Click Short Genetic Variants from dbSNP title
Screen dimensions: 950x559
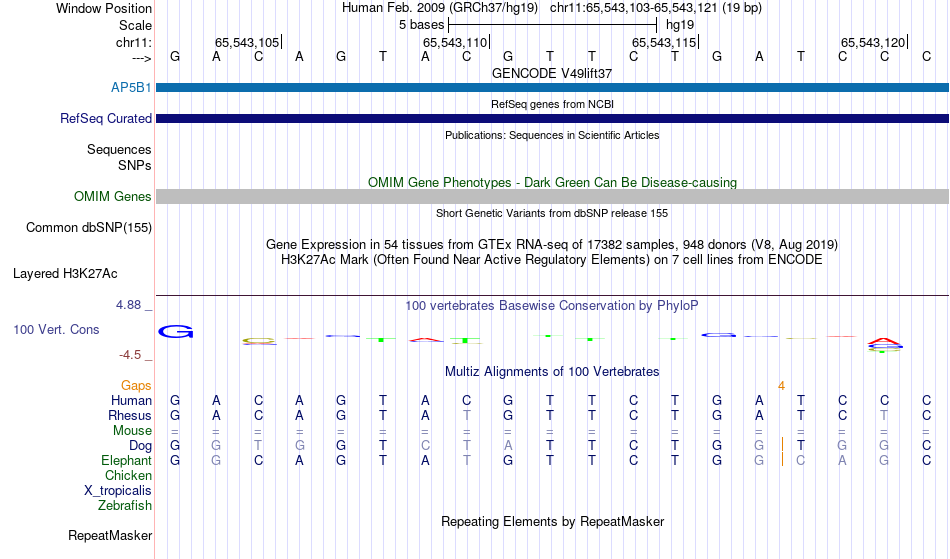tap(552, 213)
